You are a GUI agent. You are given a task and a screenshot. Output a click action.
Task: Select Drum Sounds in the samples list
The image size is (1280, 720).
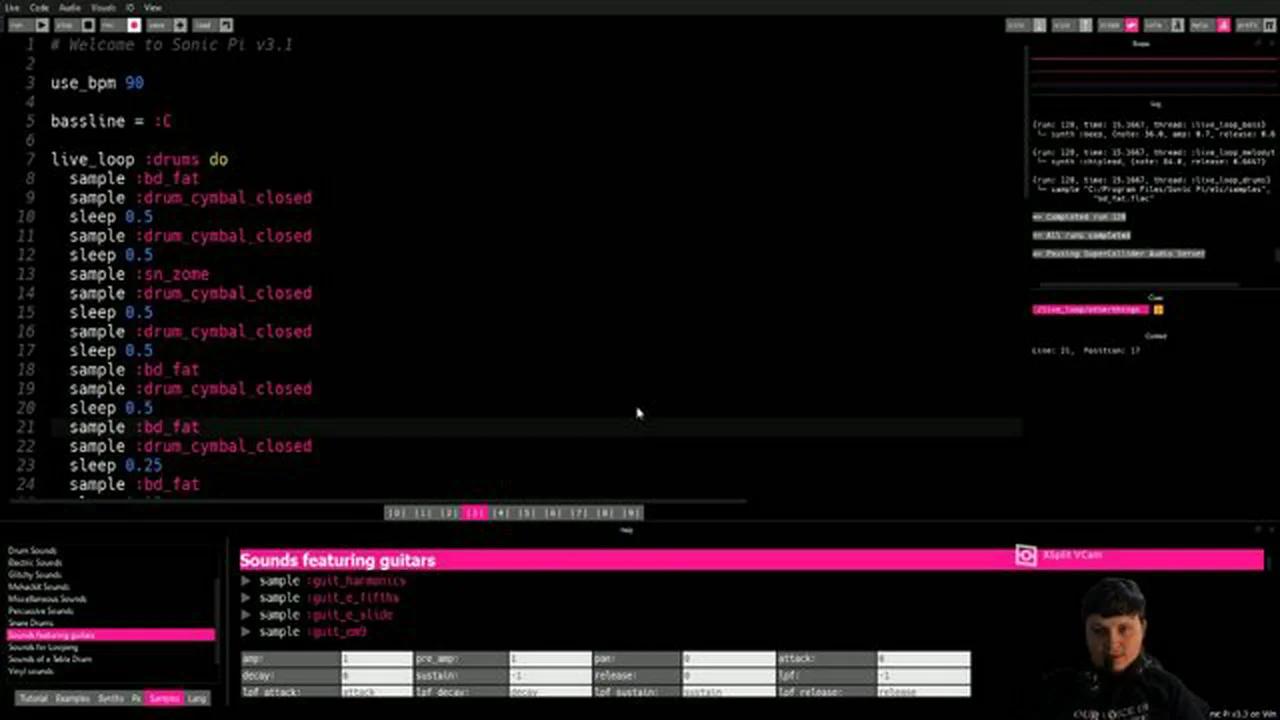(x=33, y=550)
